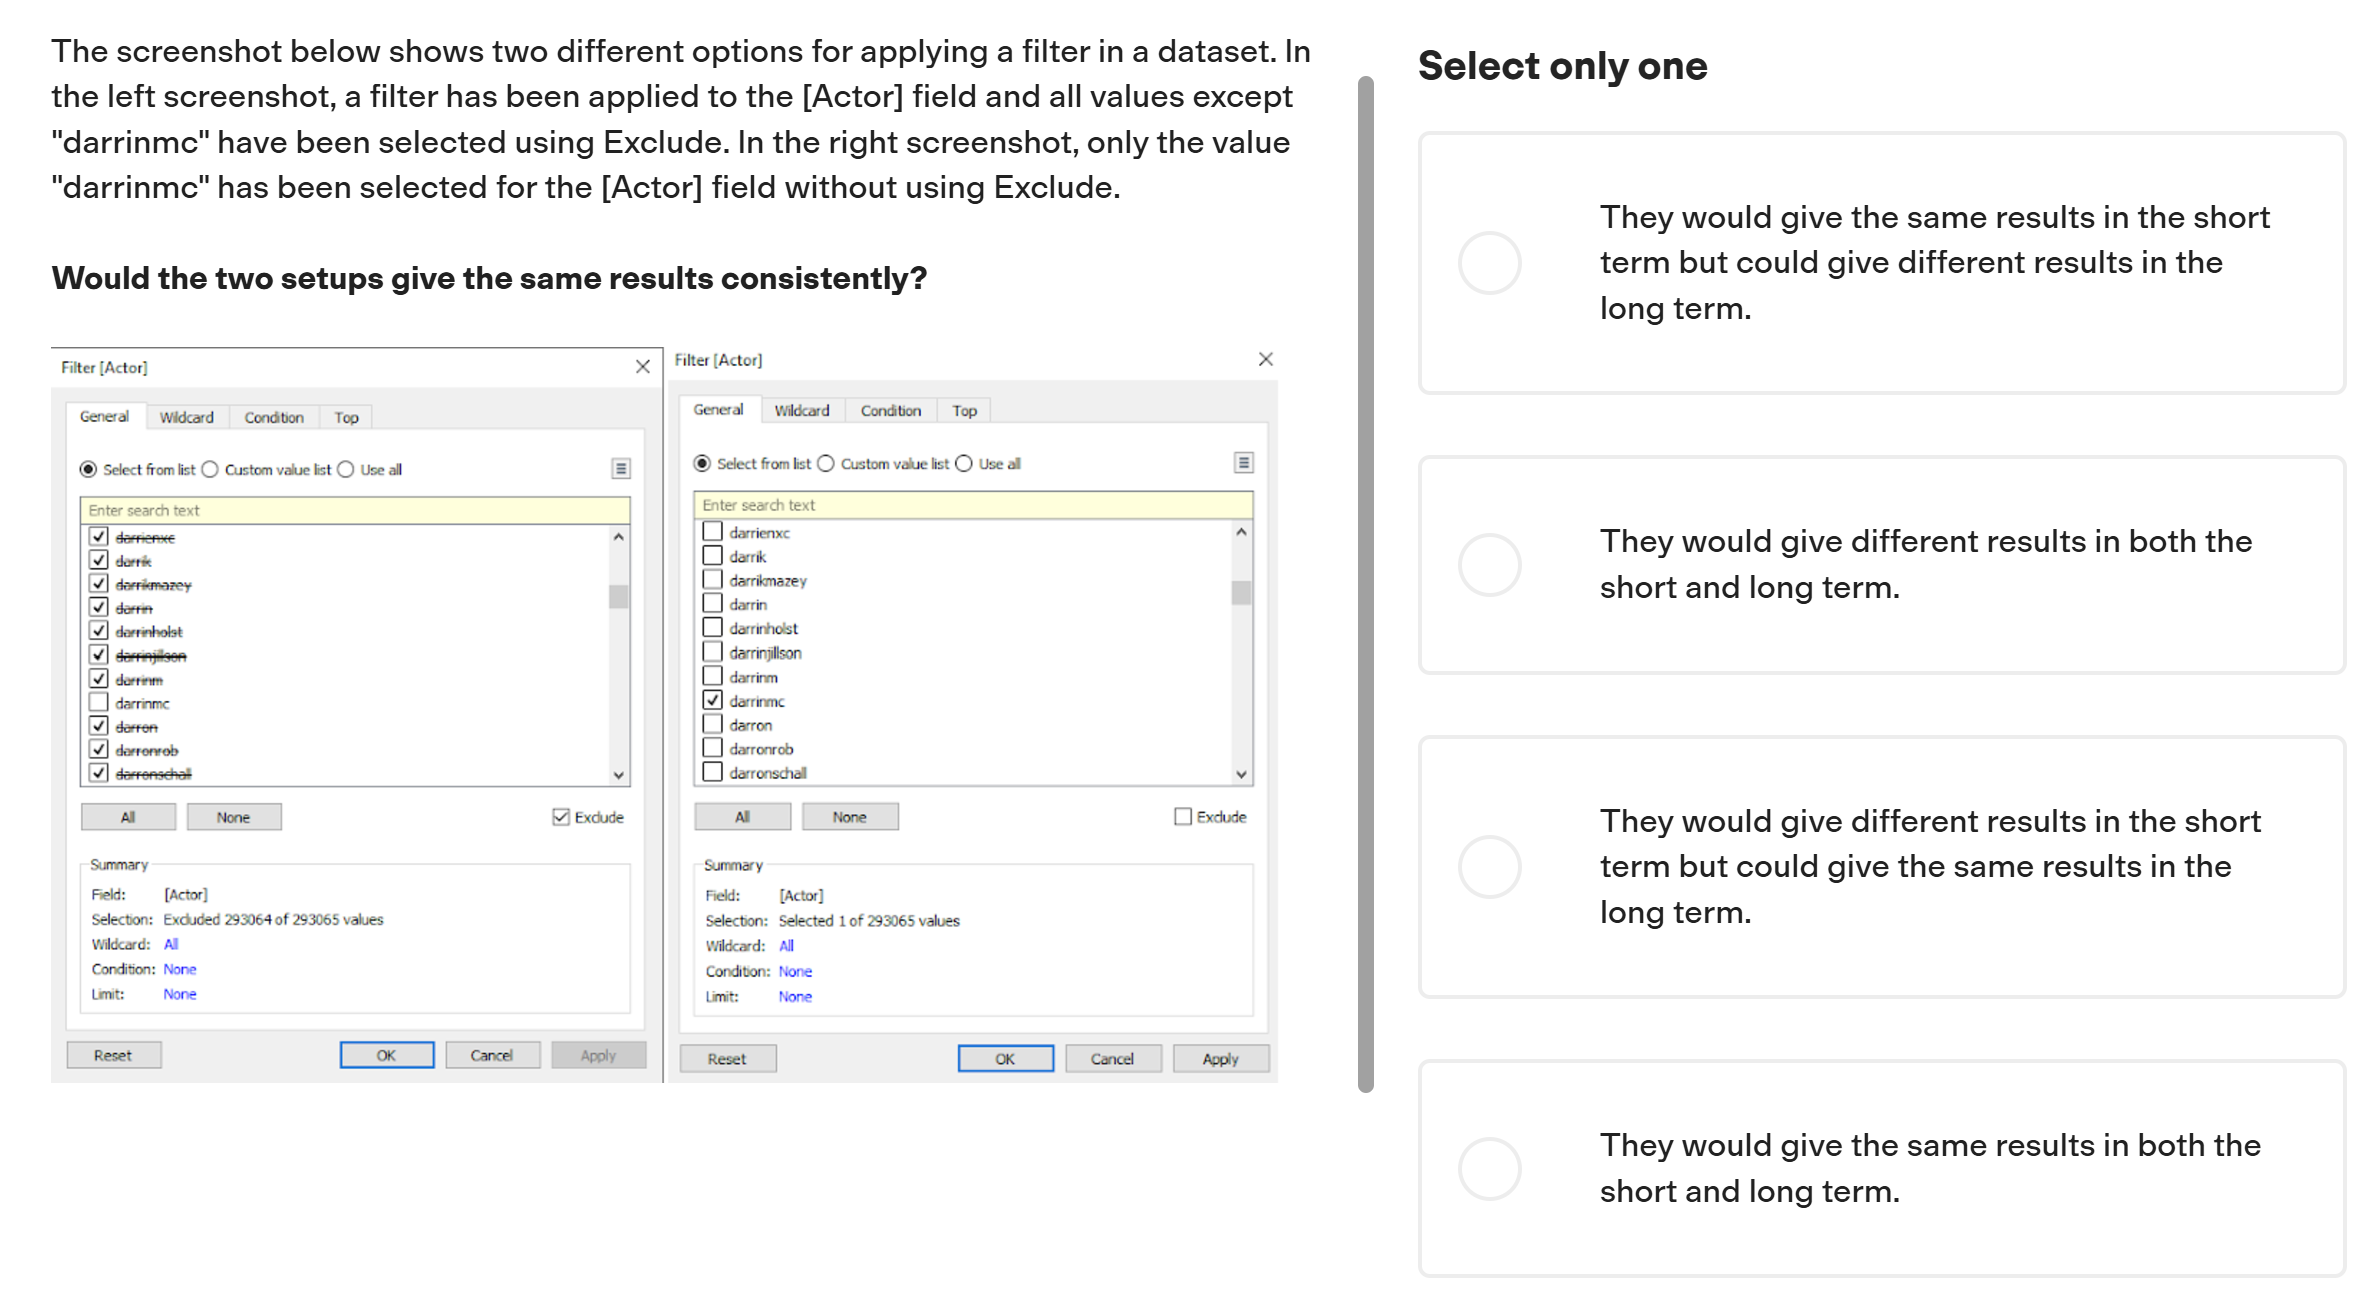Click search text field in right dialog
Viewport: 2372px width, 1310px height.
pos(973,505)
